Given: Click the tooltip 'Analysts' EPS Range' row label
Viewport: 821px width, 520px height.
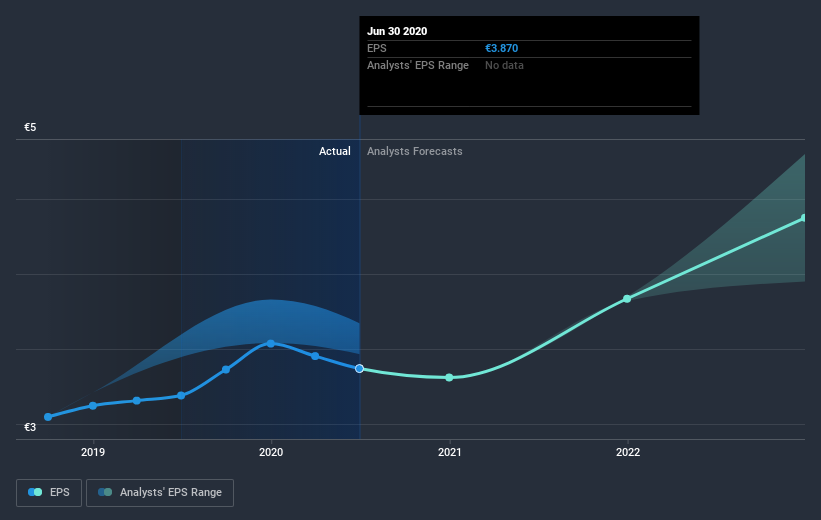Looking at the screenshot, I should (x=418, y=65).
